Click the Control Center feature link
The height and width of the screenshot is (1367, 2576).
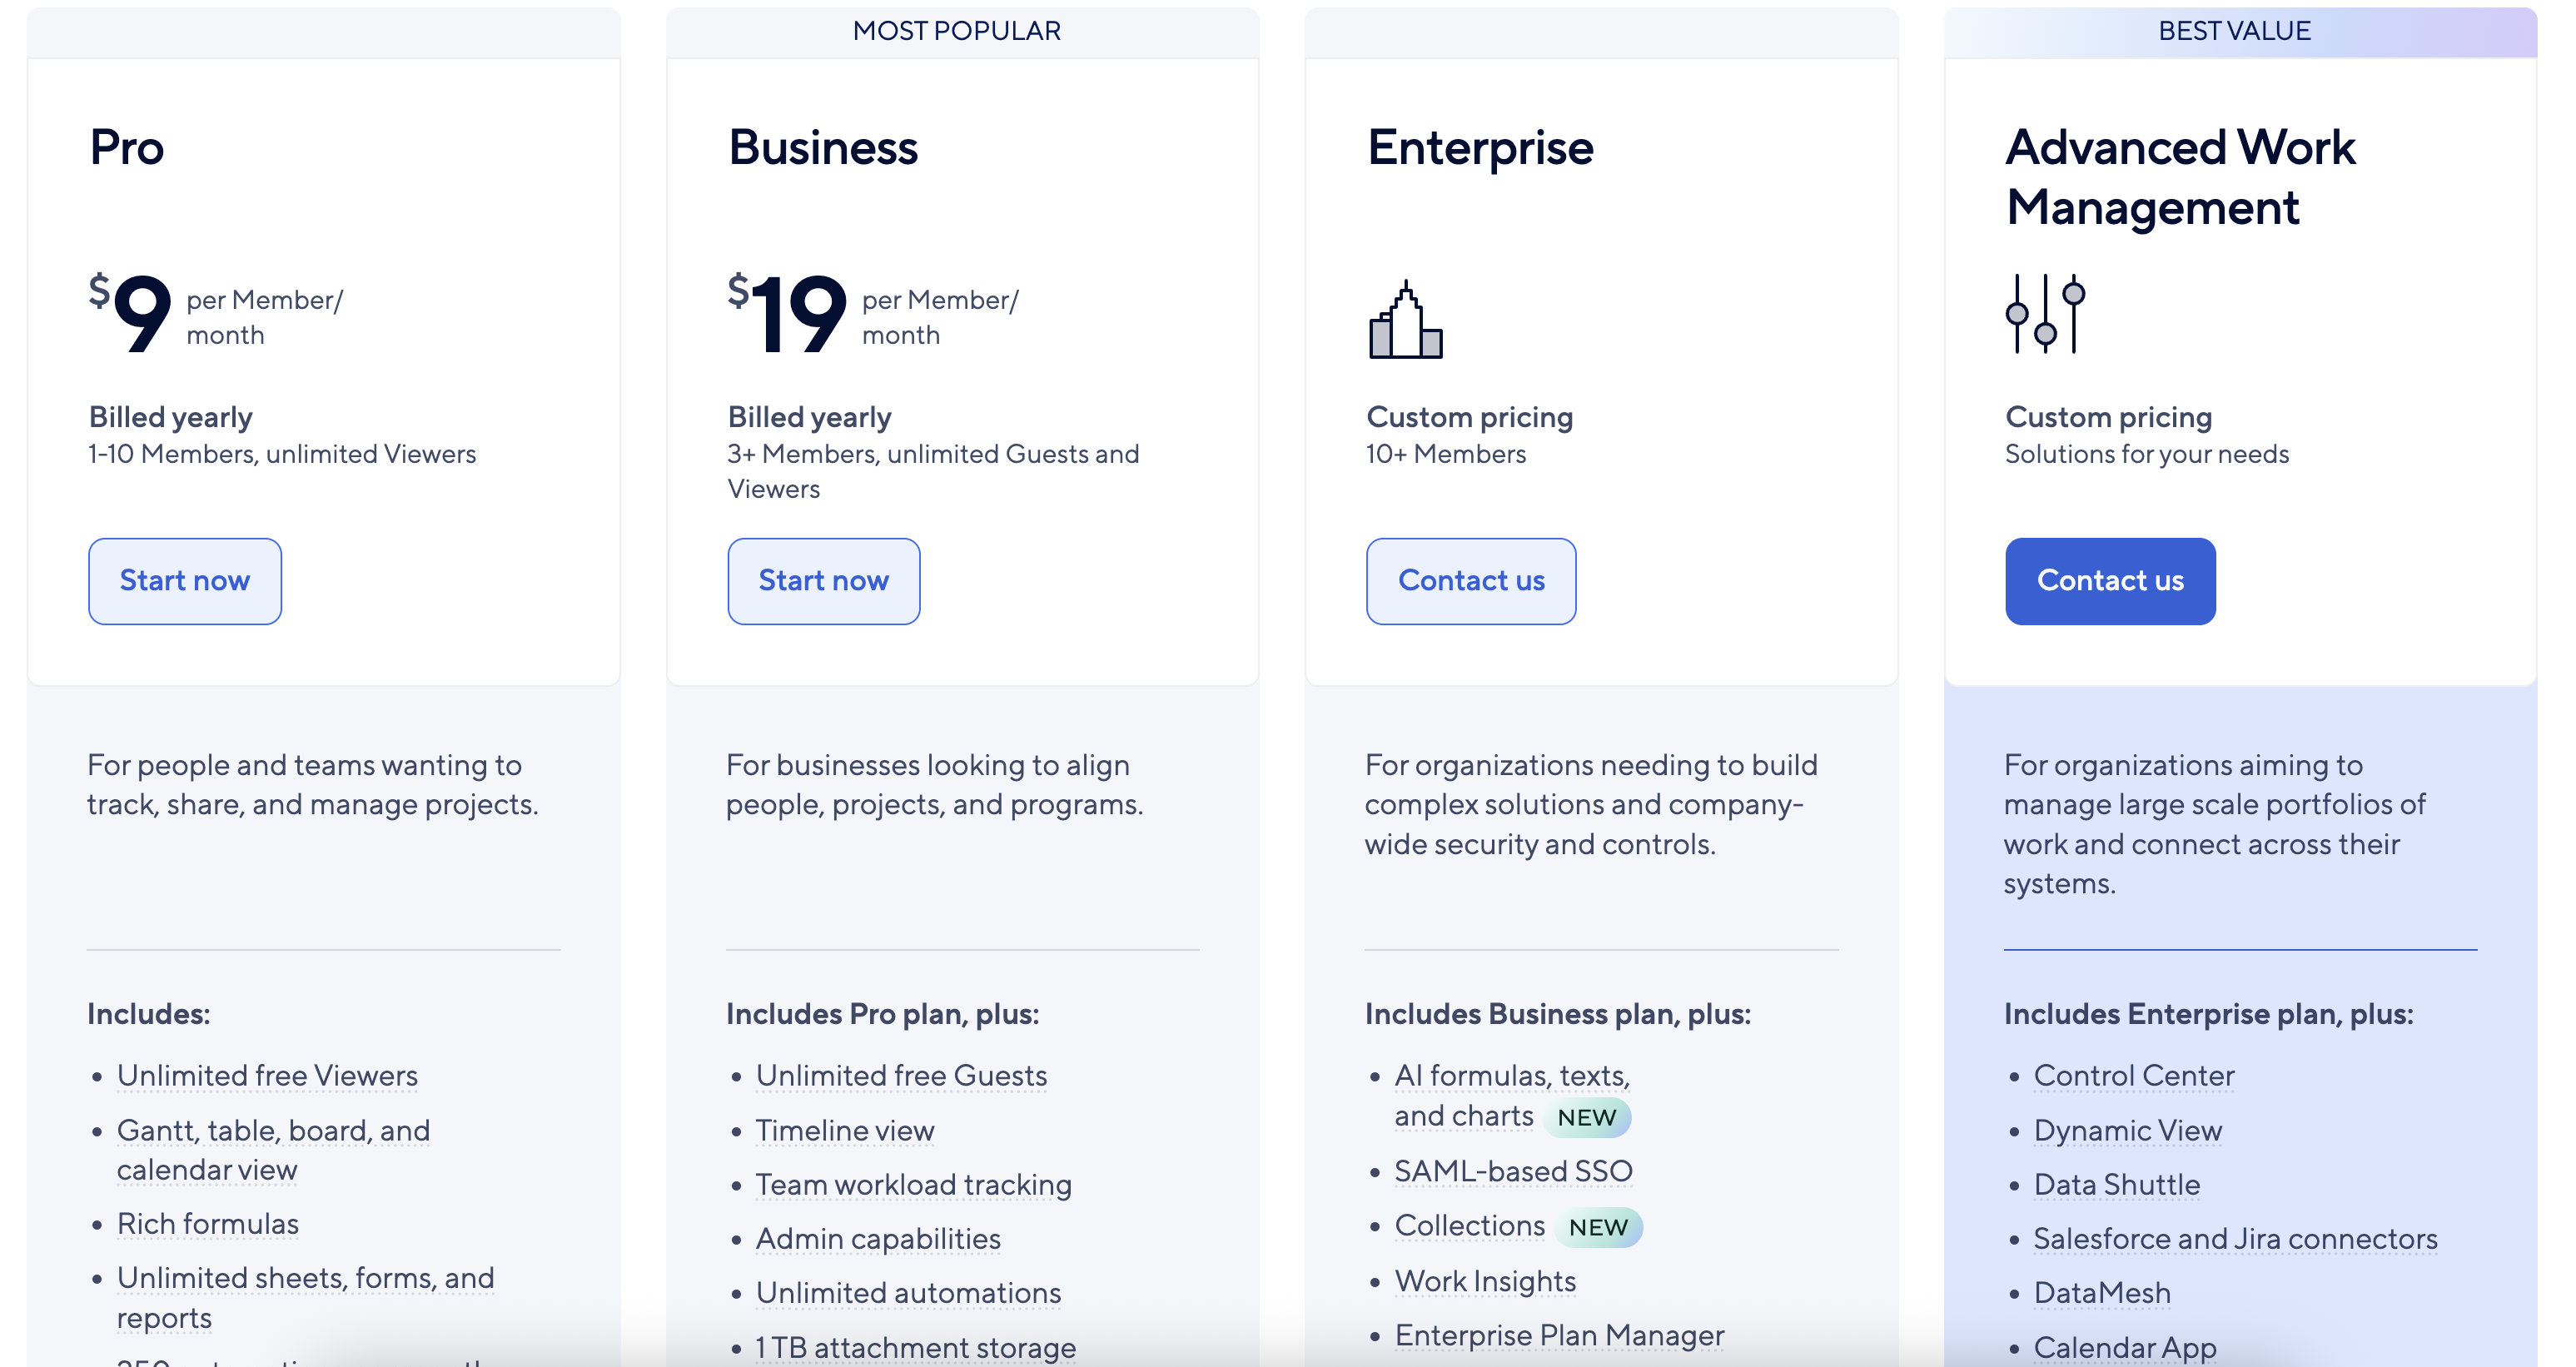(2134, 1075)
